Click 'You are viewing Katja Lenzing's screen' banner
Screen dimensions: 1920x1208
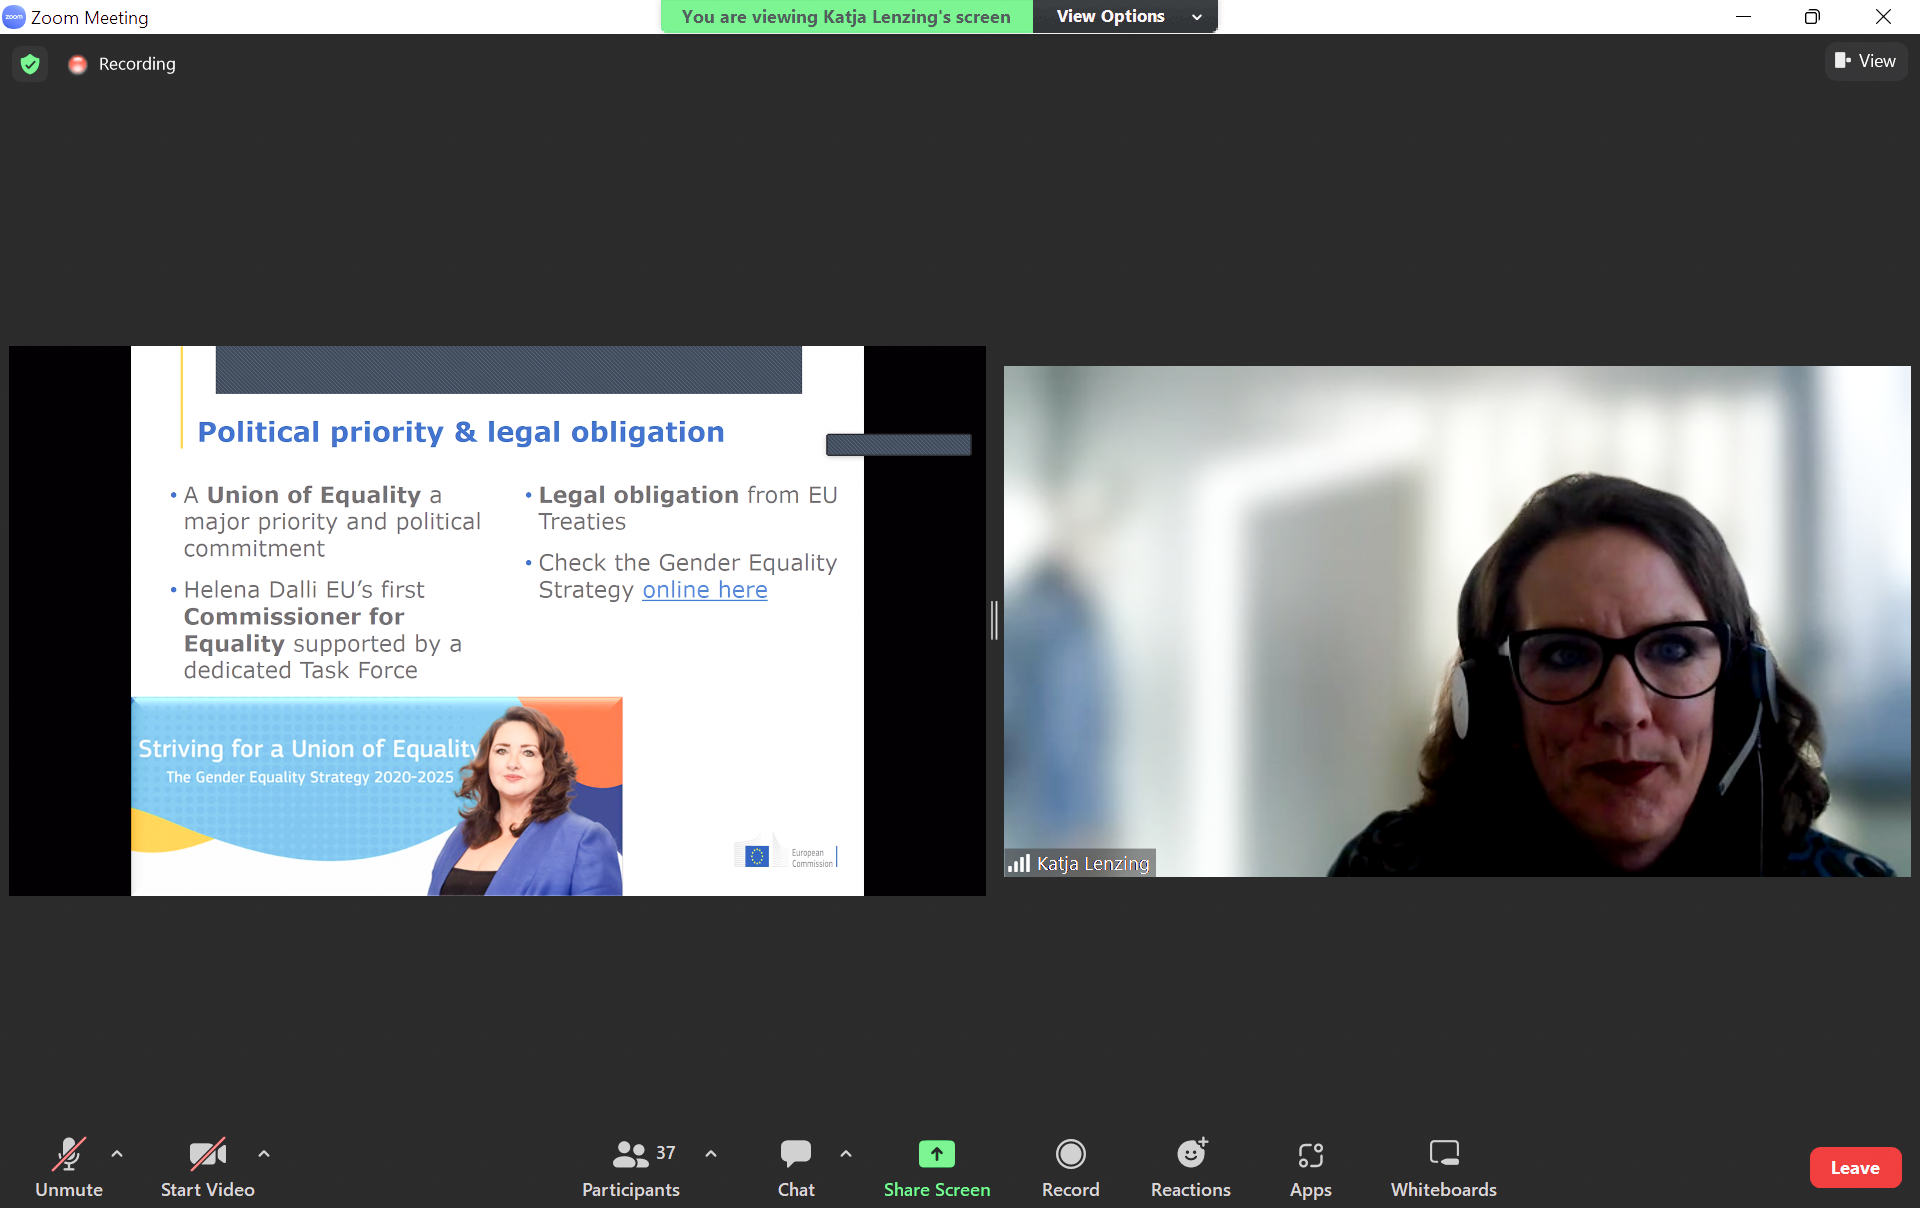click(x=846, y=16)
